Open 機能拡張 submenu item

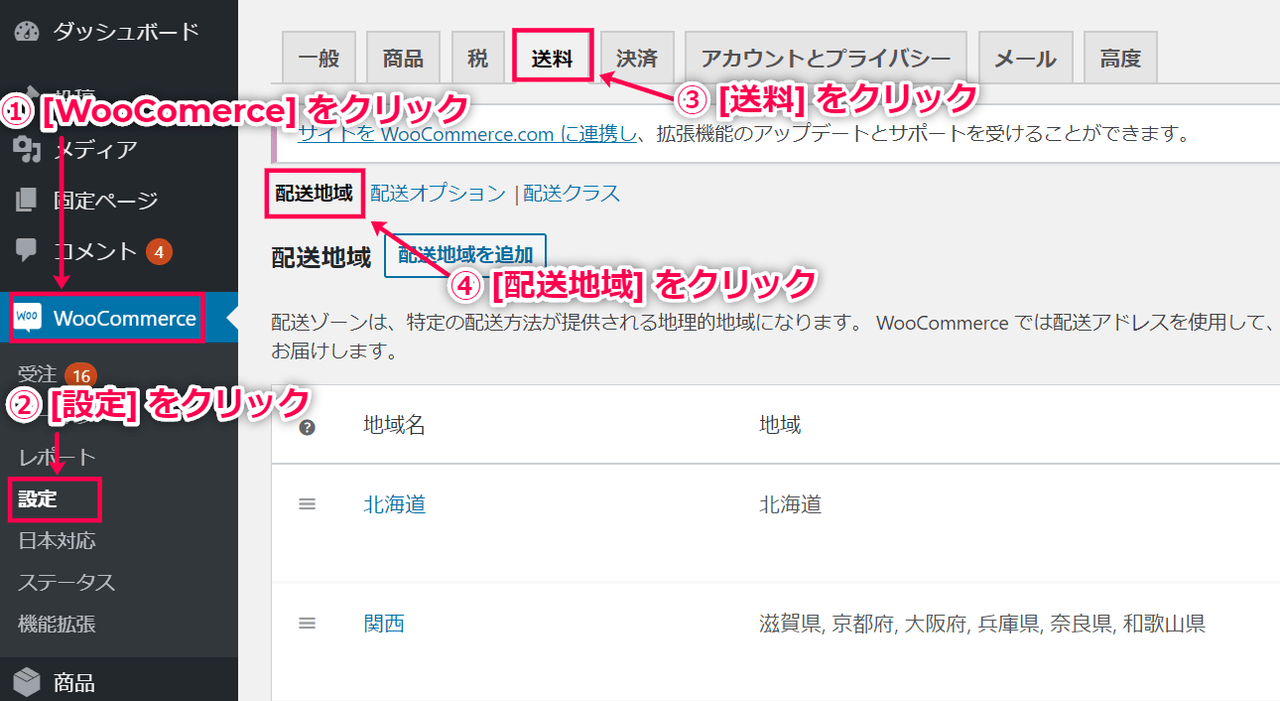click(x=57, y=625)
